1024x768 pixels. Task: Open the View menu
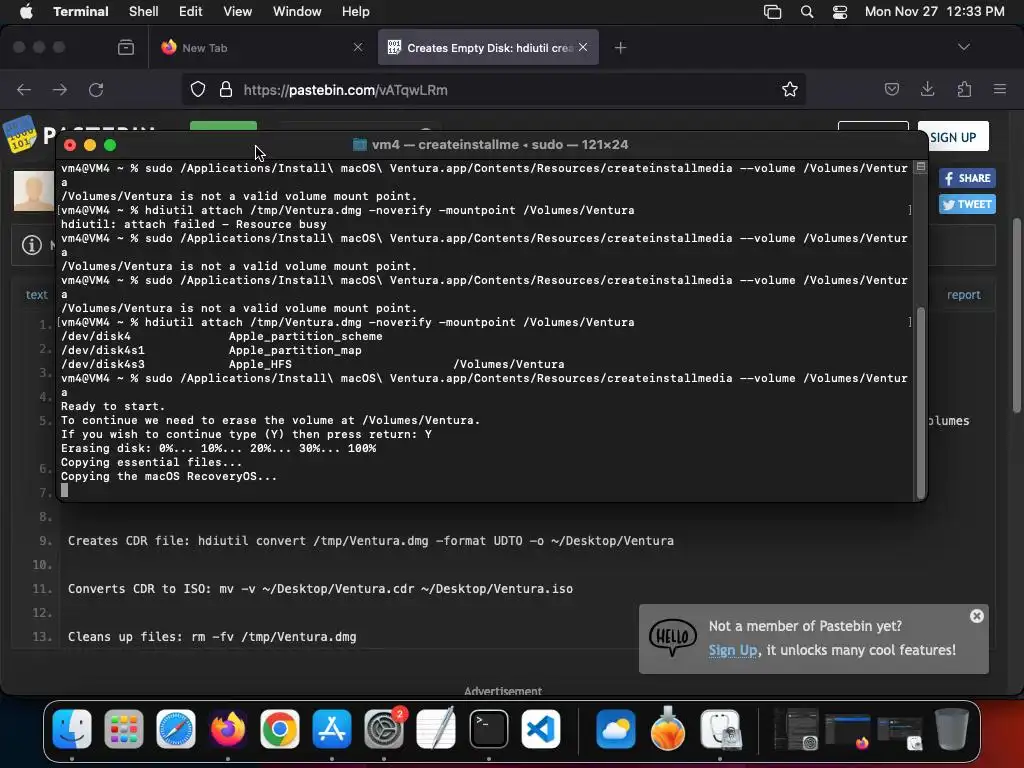(237, 12)
